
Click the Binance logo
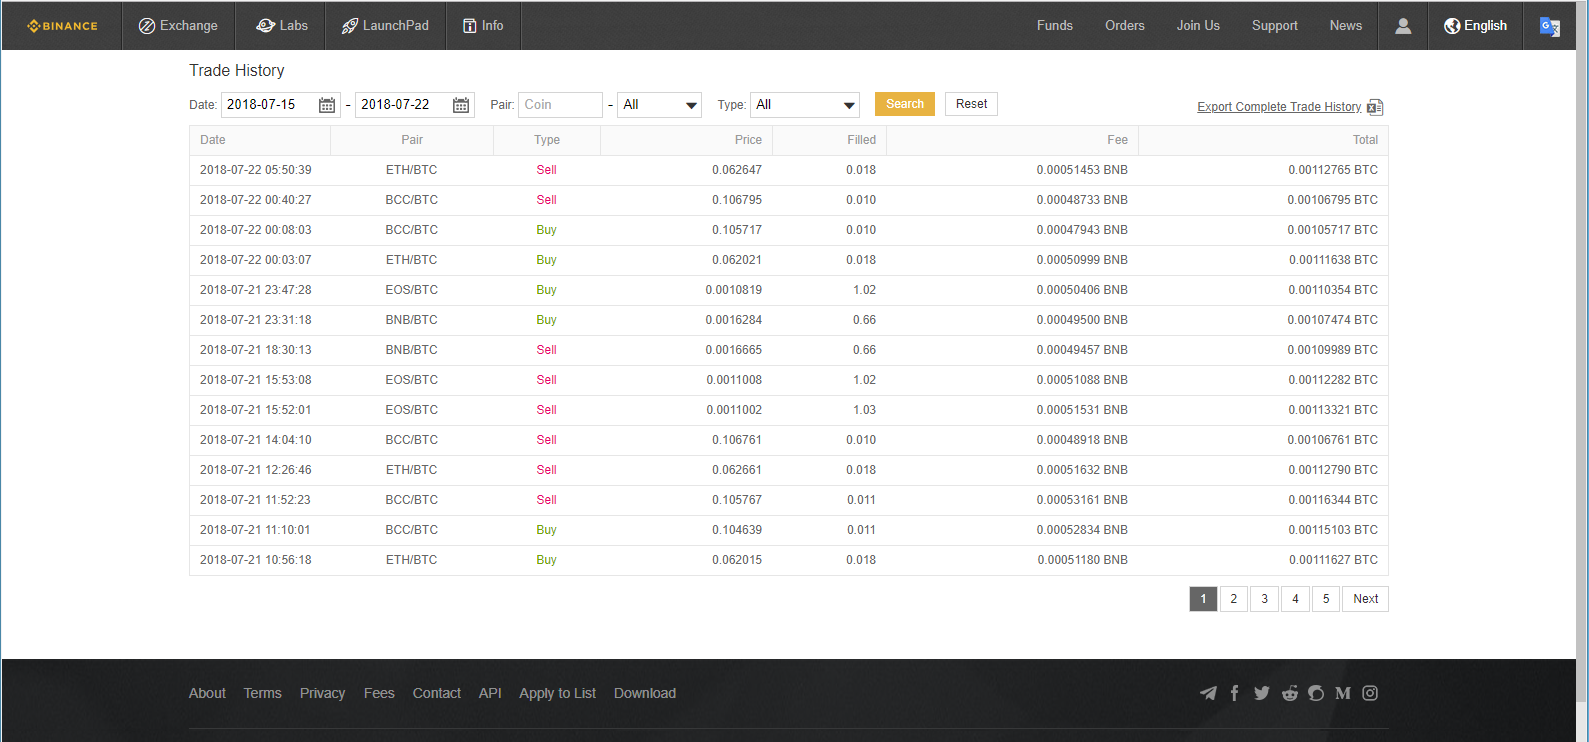62,26
